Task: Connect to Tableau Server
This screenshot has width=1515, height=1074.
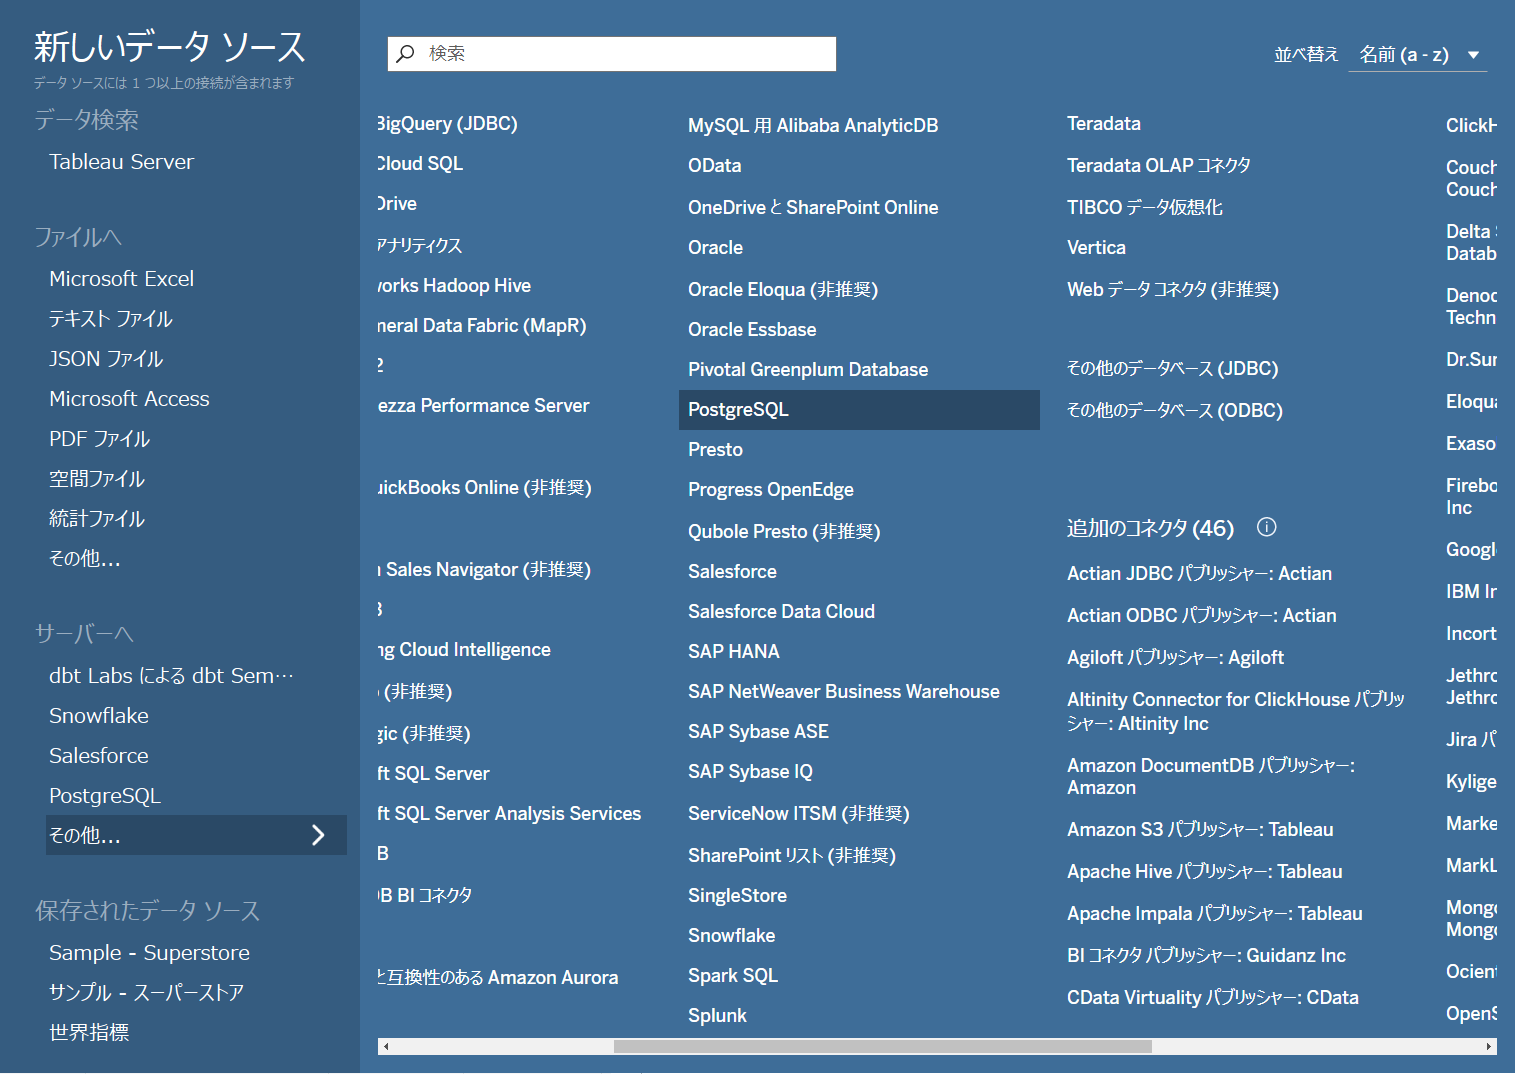Action: point(121,161)
